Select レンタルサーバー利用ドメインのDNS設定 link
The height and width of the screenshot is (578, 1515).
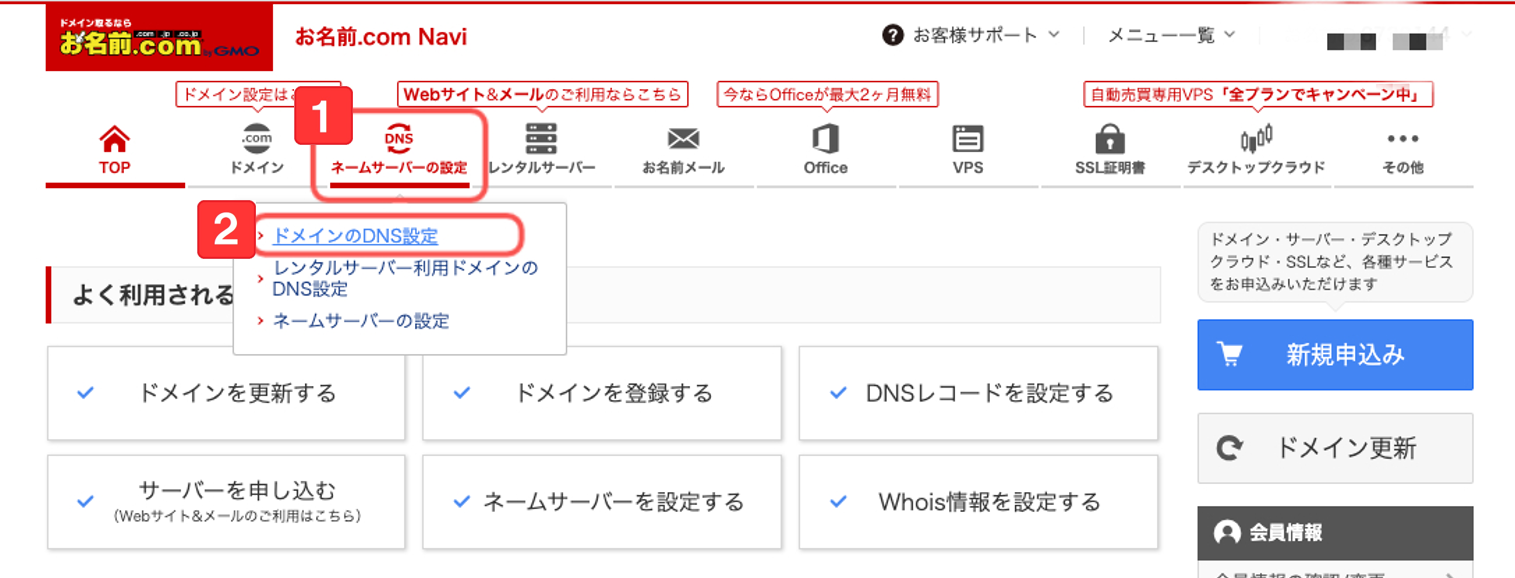(405, 278)
